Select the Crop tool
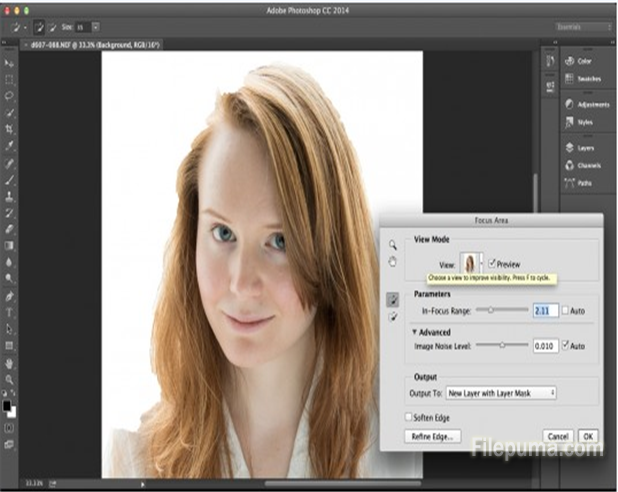This screenshot has height=492, width=618. 11,129
